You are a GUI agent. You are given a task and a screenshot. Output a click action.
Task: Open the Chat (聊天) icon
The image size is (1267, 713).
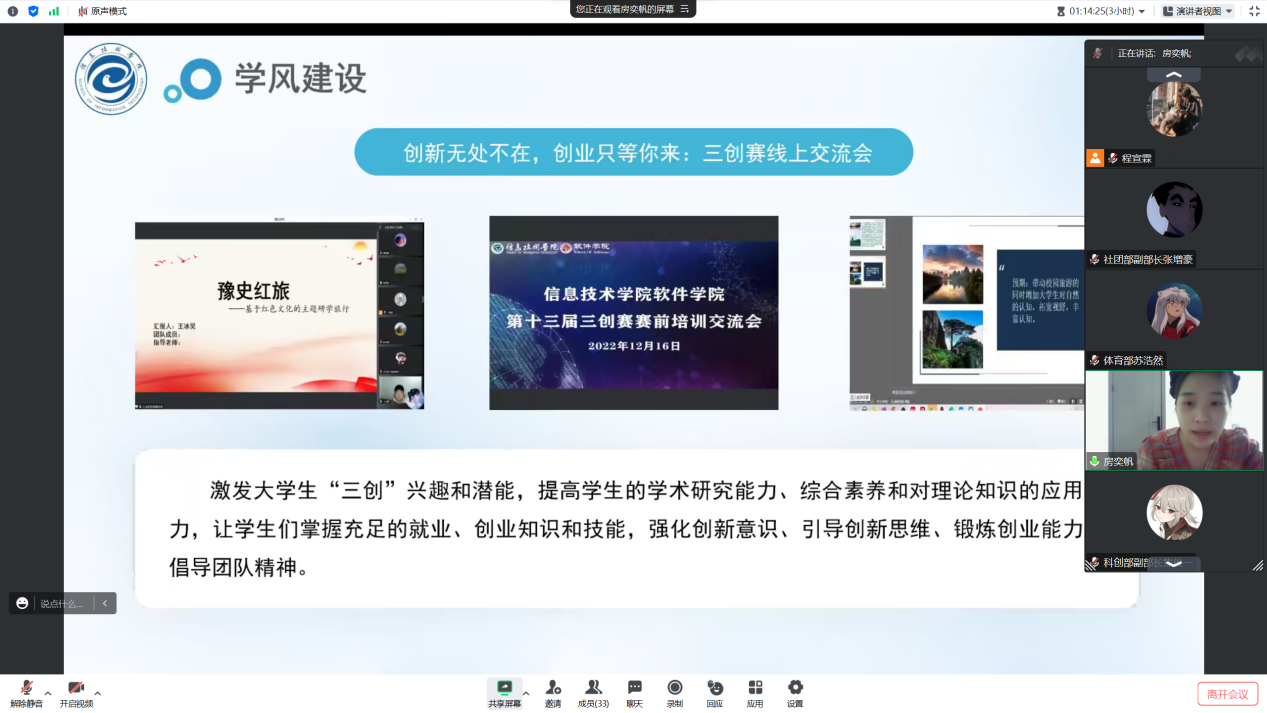pos(634,693)
